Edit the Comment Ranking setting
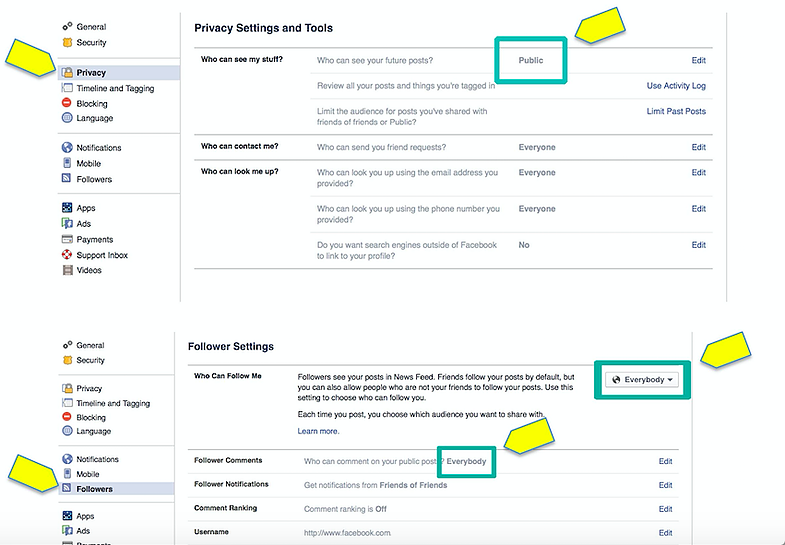This screenshot has height=545, width=785. [665, 509]
